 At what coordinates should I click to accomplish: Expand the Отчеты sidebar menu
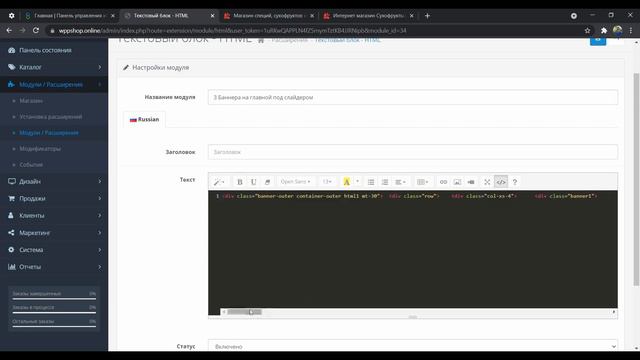tap(54, 267)
